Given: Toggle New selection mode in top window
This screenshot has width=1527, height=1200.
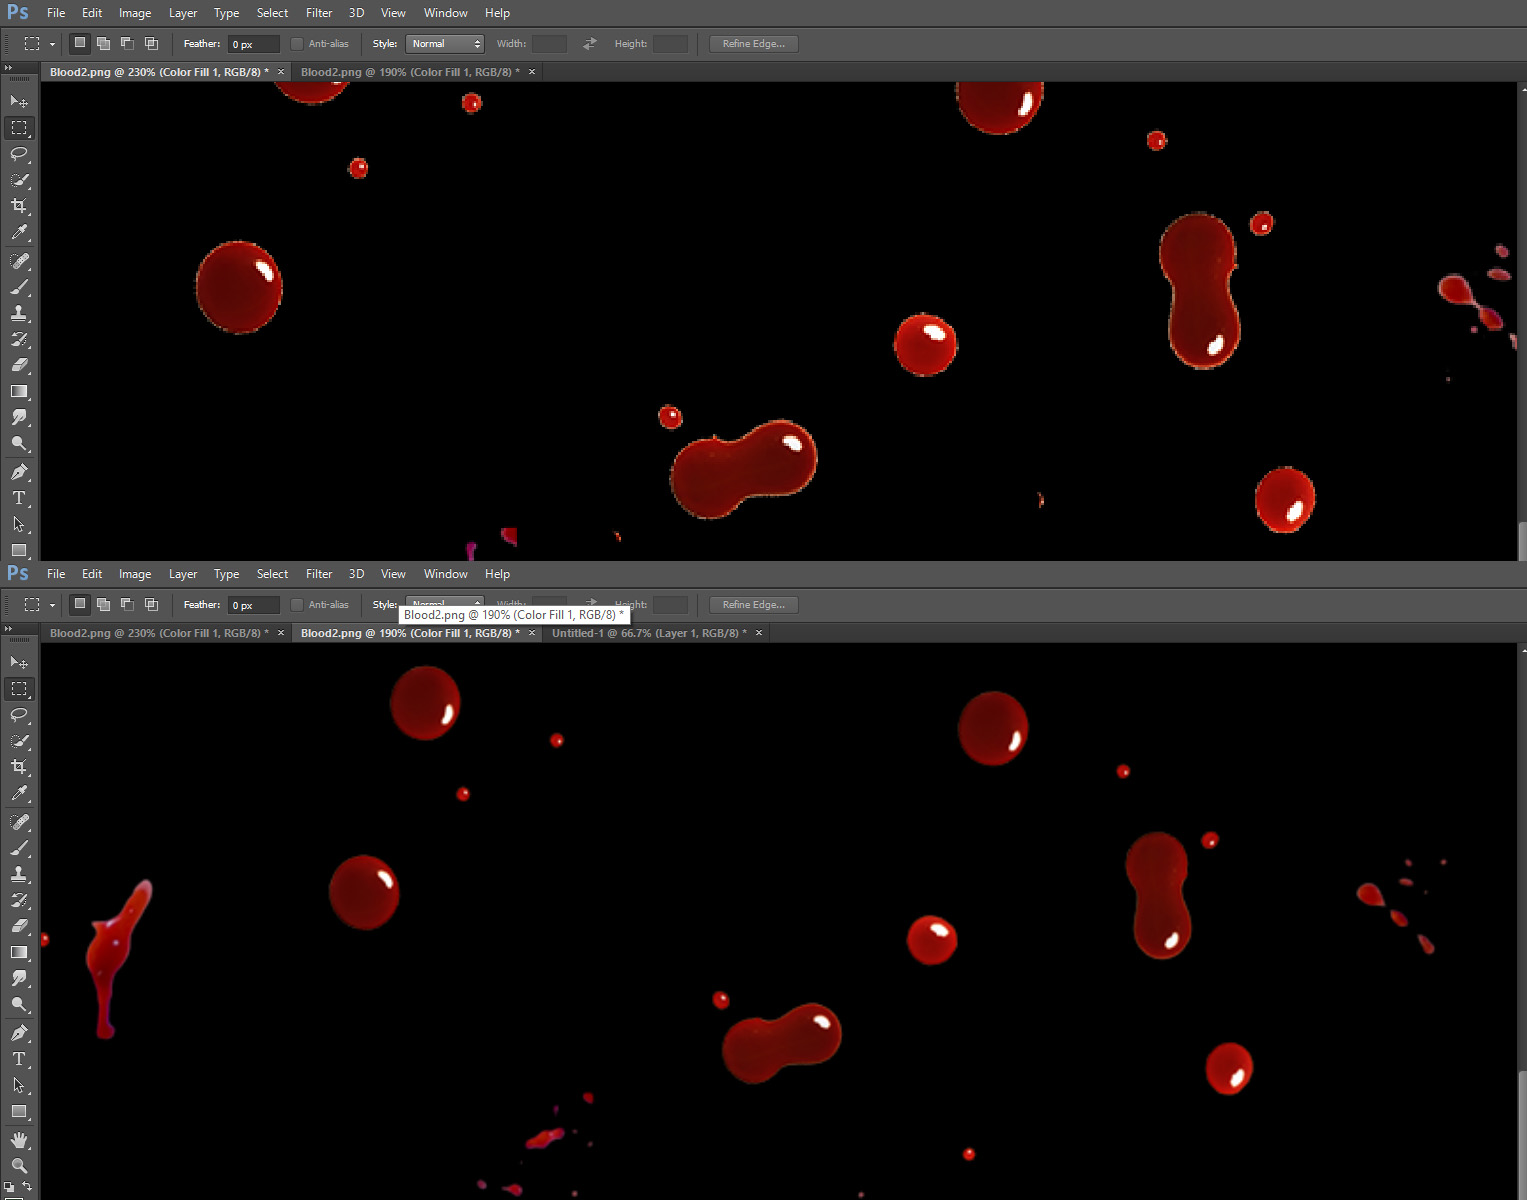Looking at the screenshot, I should tap(80, 43).
